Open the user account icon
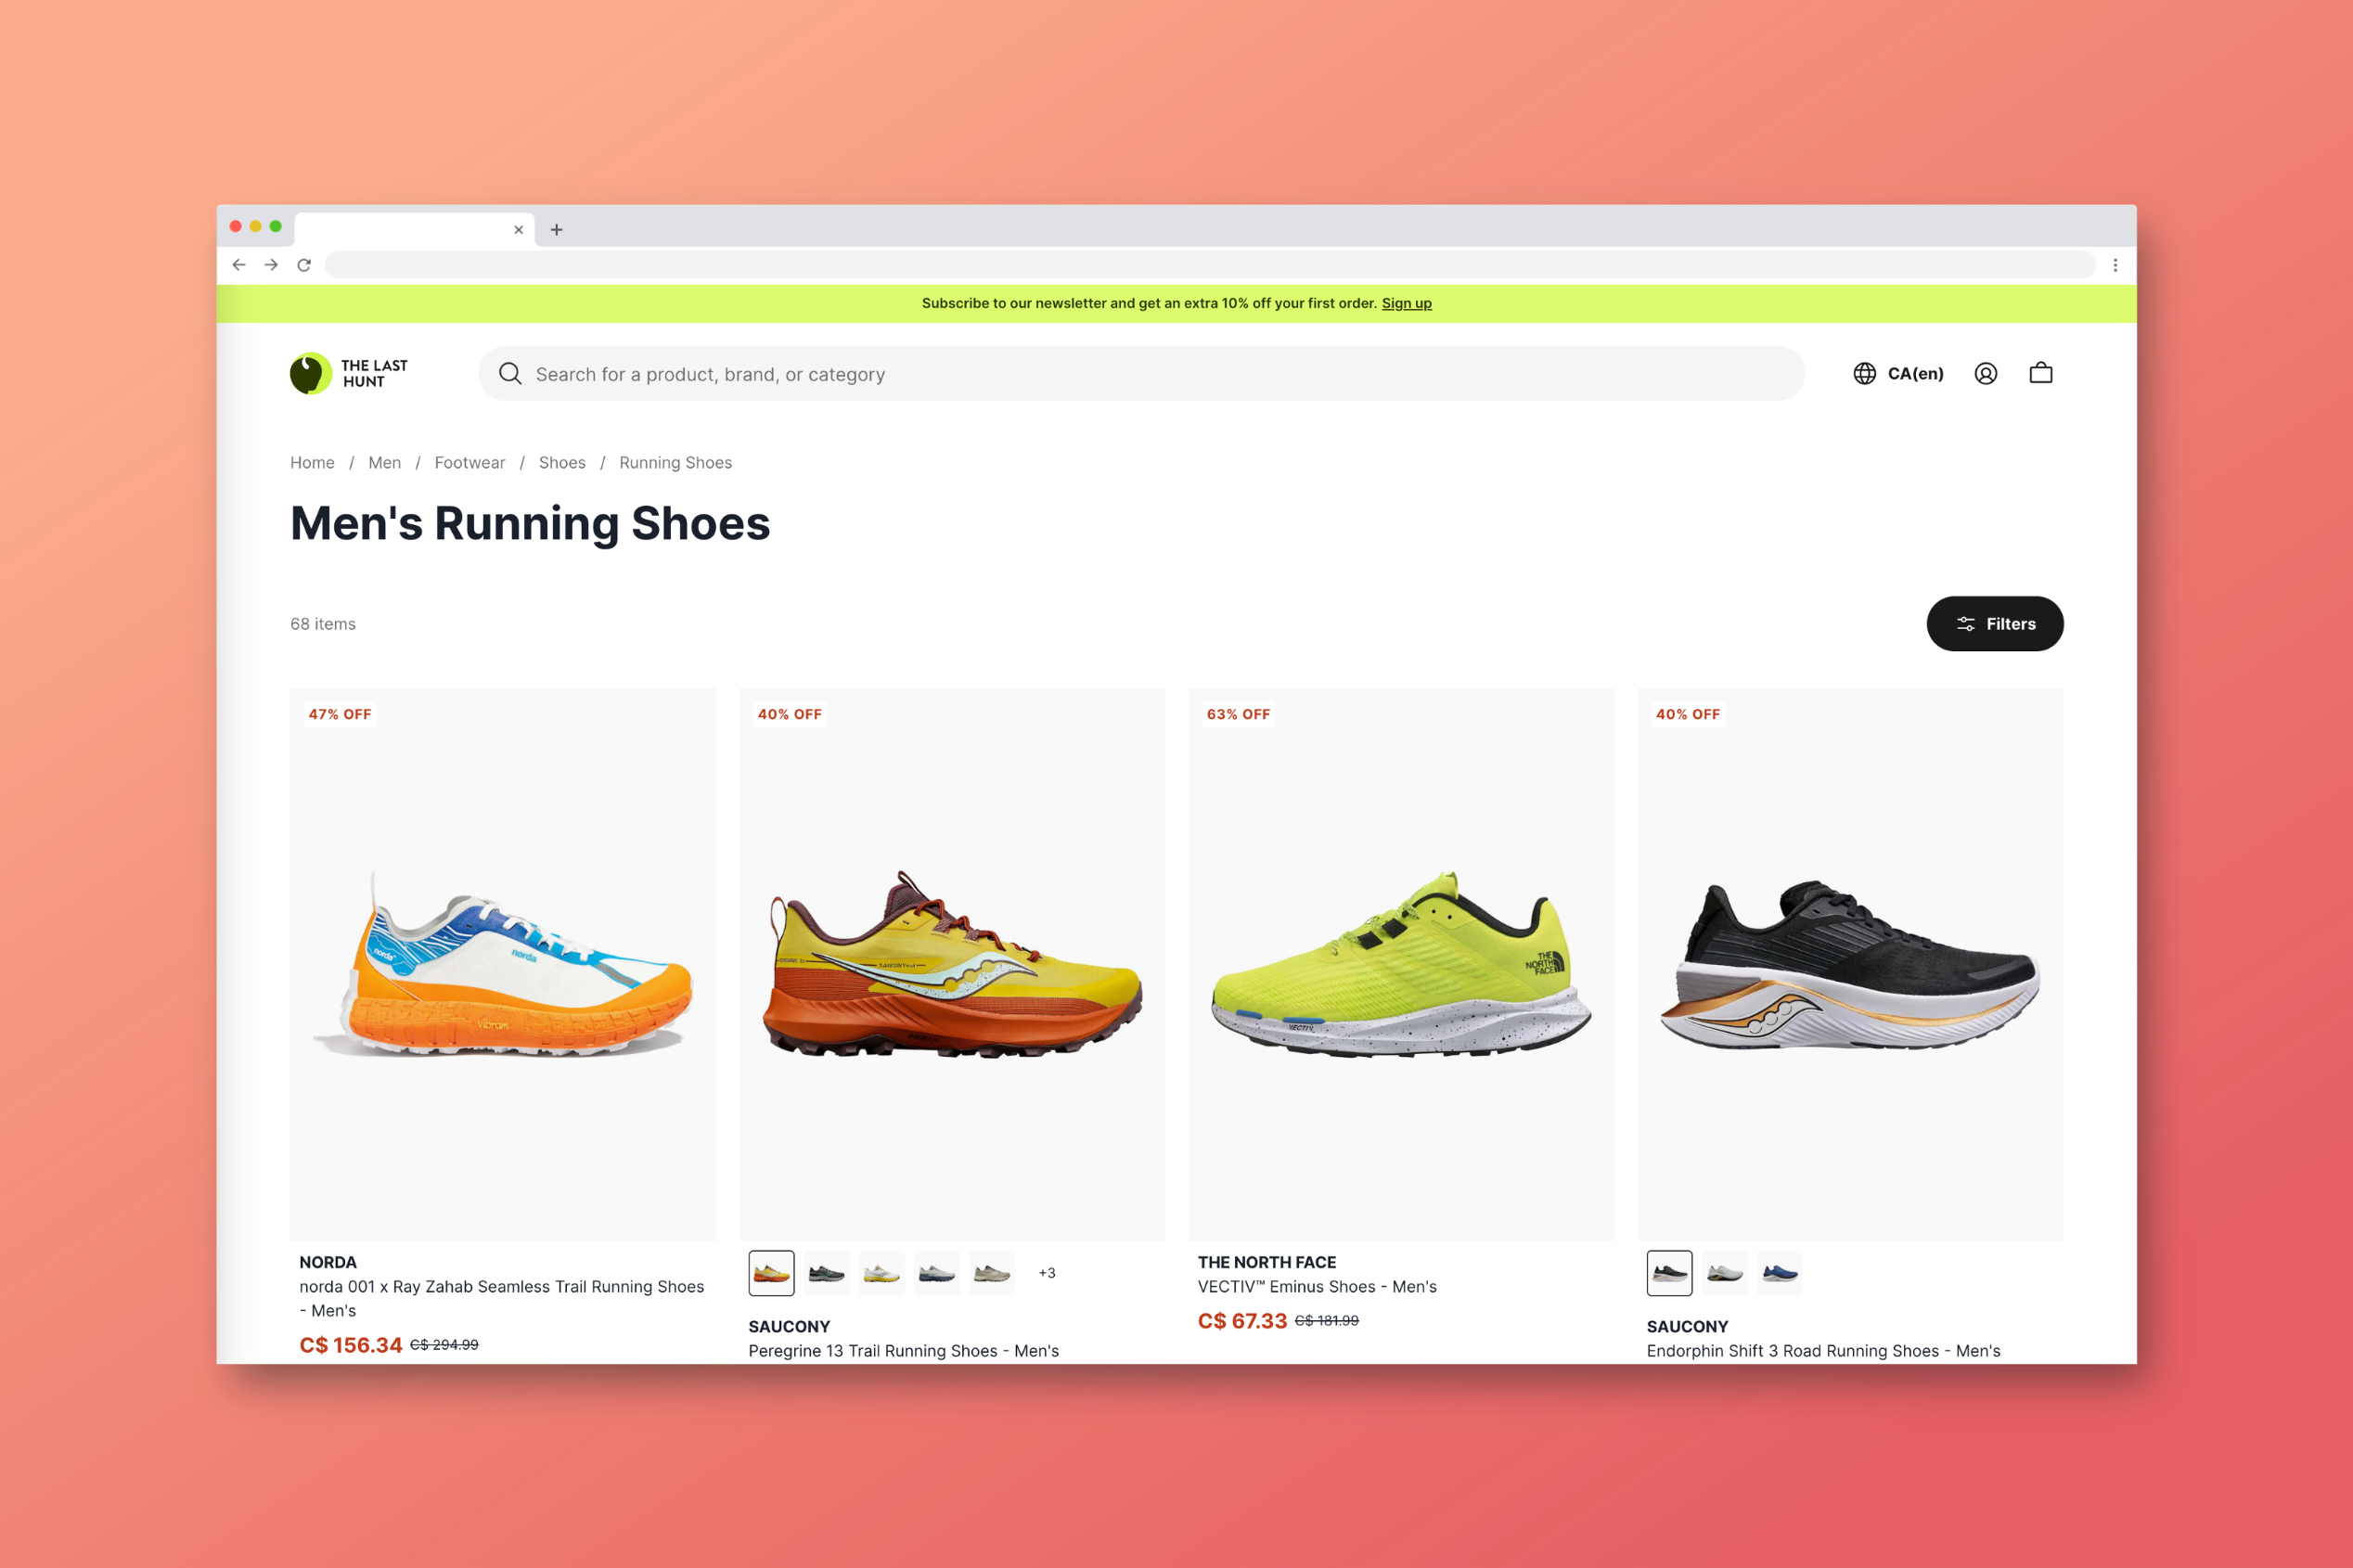Image resolution: width=2353 pixels, height=1568 pixels. click(x=1985, y=373)
